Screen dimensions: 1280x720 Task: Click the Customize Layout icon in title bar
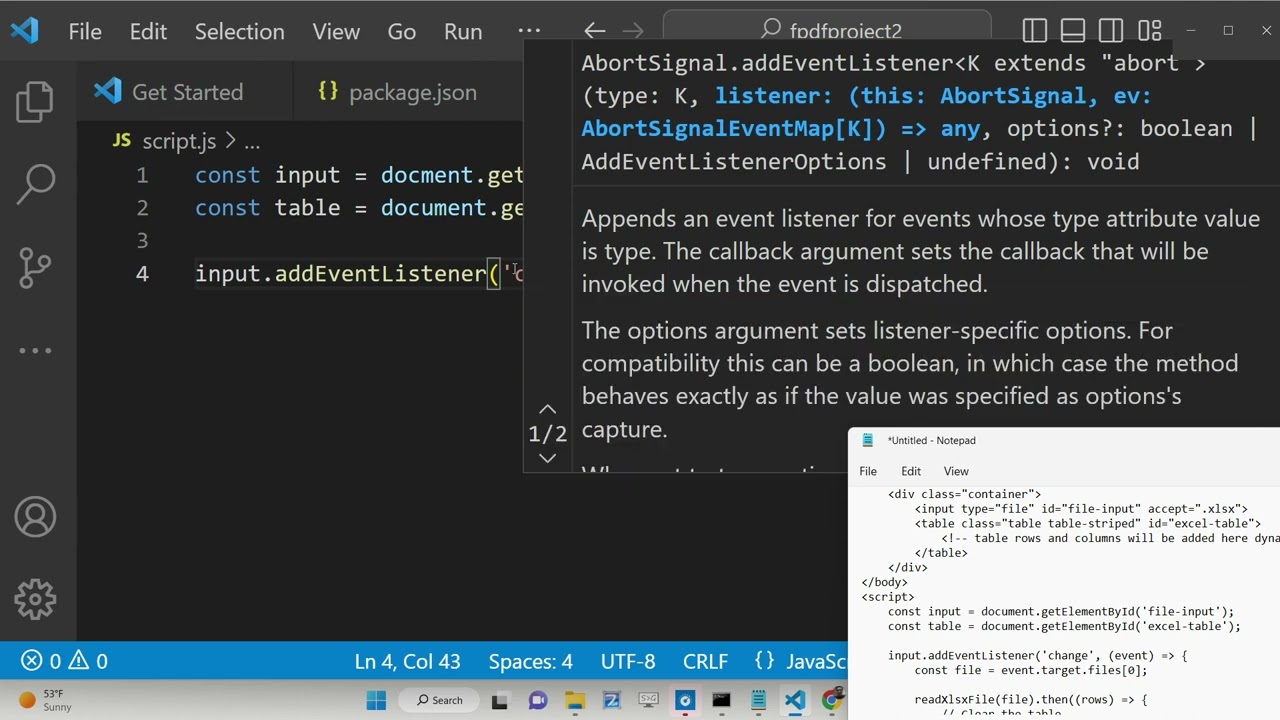1149,31
